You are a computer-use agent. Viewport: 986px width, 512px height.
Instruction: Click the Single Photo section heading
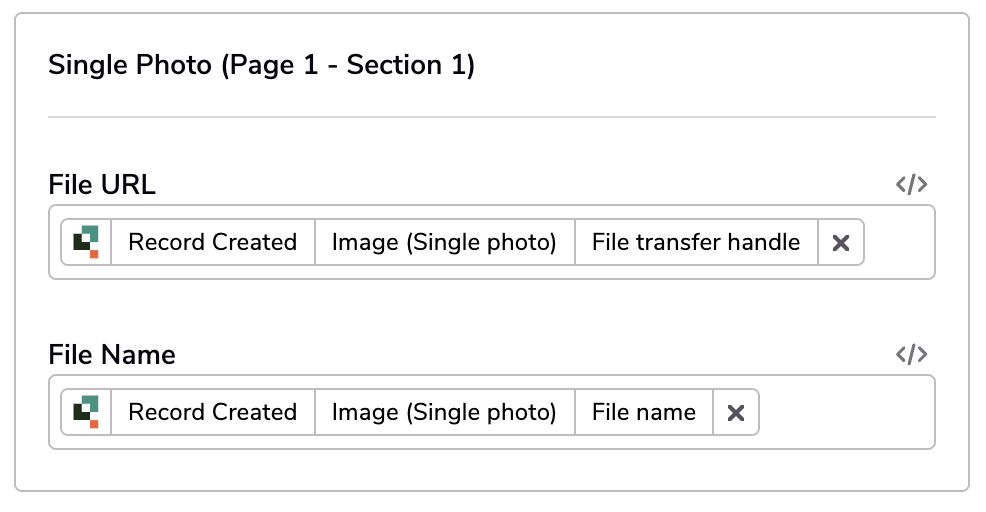(262, 65)
